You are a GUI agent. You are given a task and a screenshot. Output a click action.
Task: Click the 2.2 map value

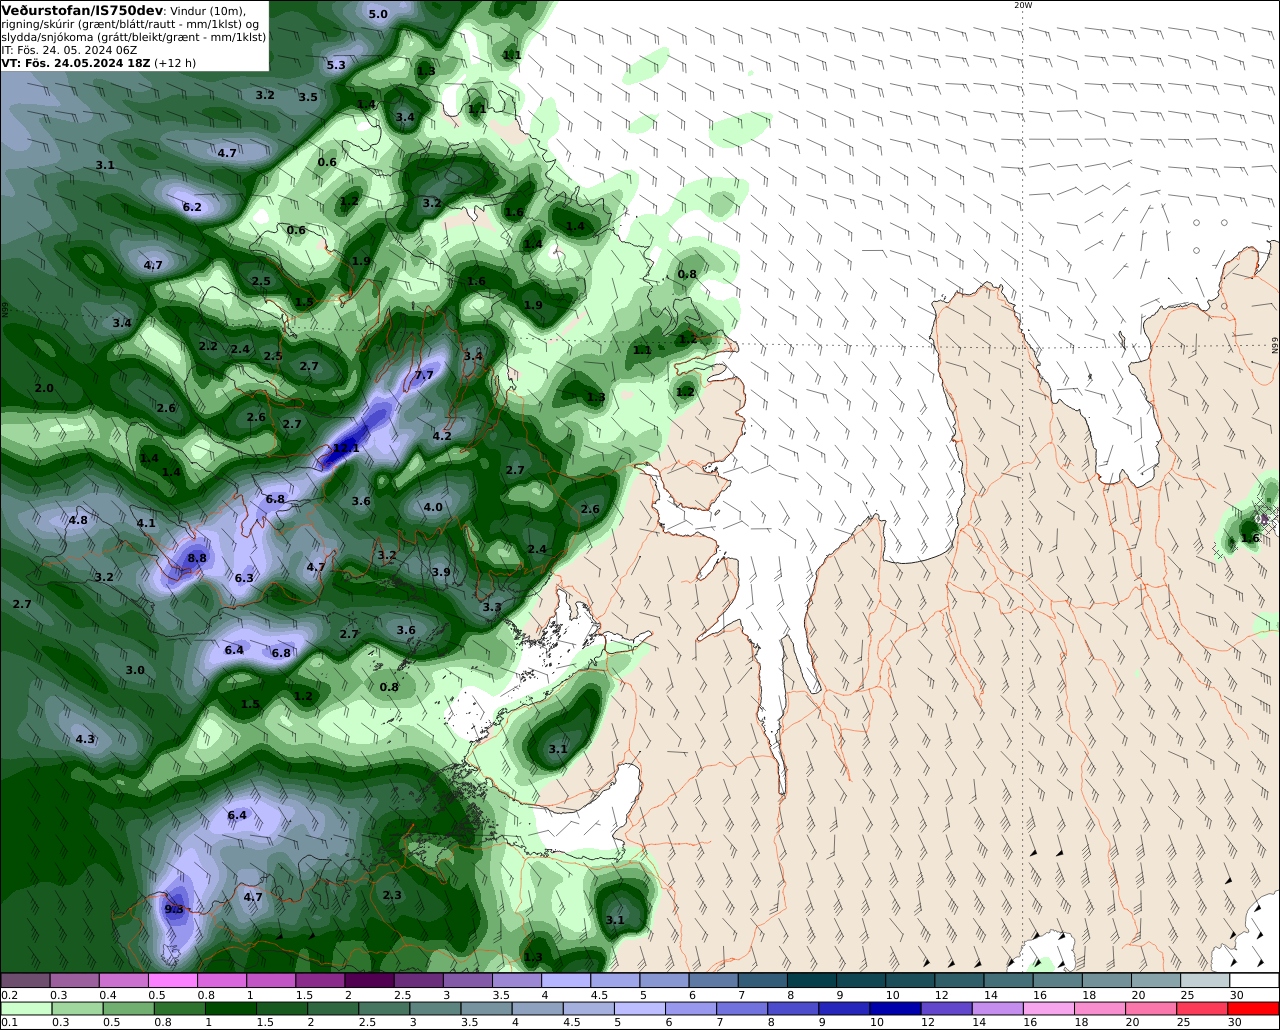pos(208,346)
